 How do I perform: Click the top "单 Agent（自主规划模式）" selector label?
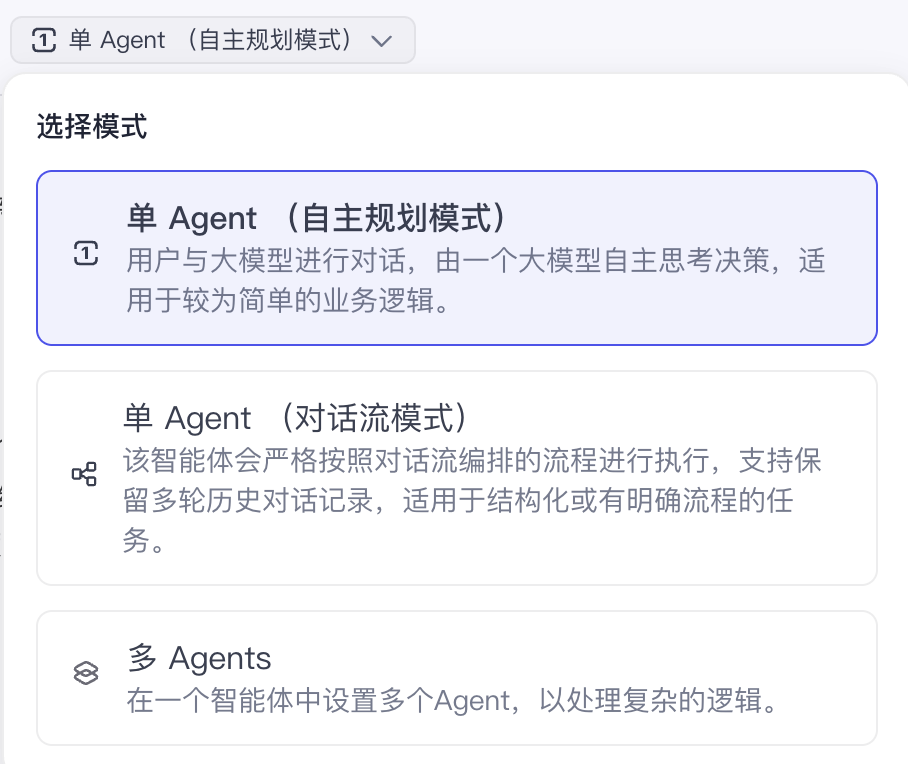pyautogui.click(x=210, y=41)
